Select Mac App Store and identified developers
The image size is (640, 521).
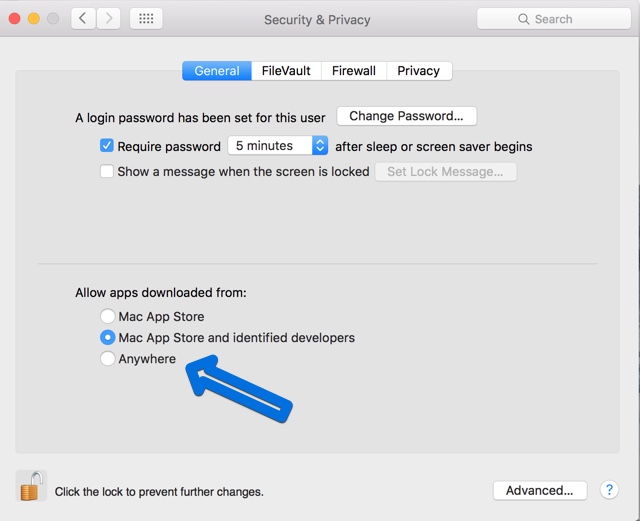pos(107,338)
